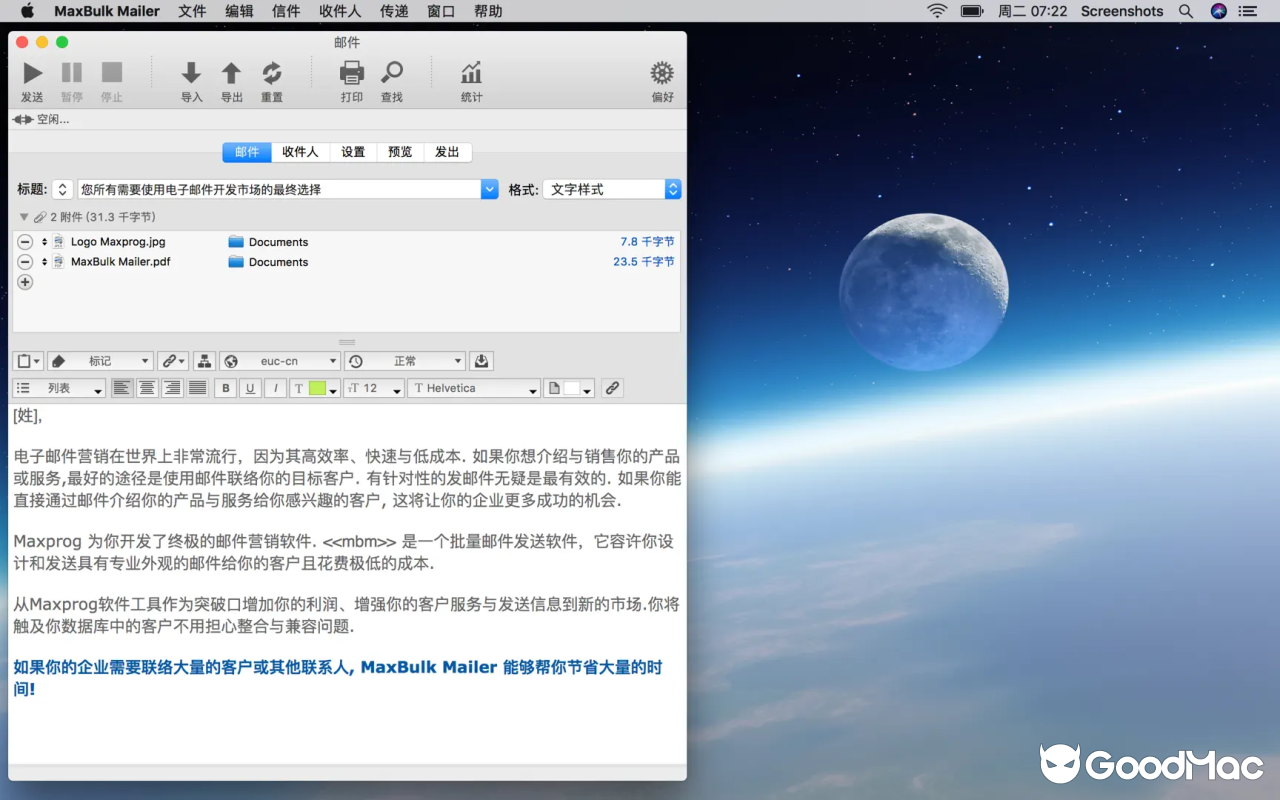Click the add attachment plus button
The image size is (1280, 800).
click(x=25, y=282)
